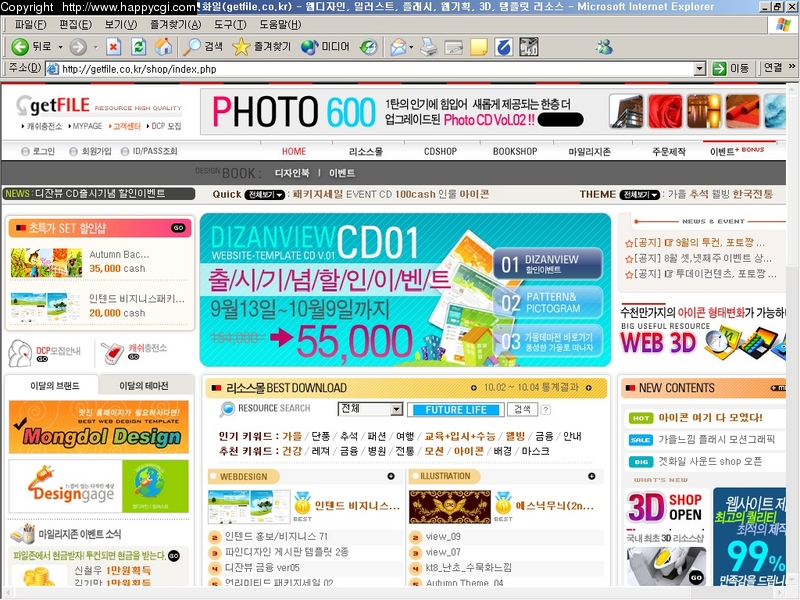Click the FUTURE LIFE search input field
Viewport: 800px width, 600px height.
tap(456, 410)
